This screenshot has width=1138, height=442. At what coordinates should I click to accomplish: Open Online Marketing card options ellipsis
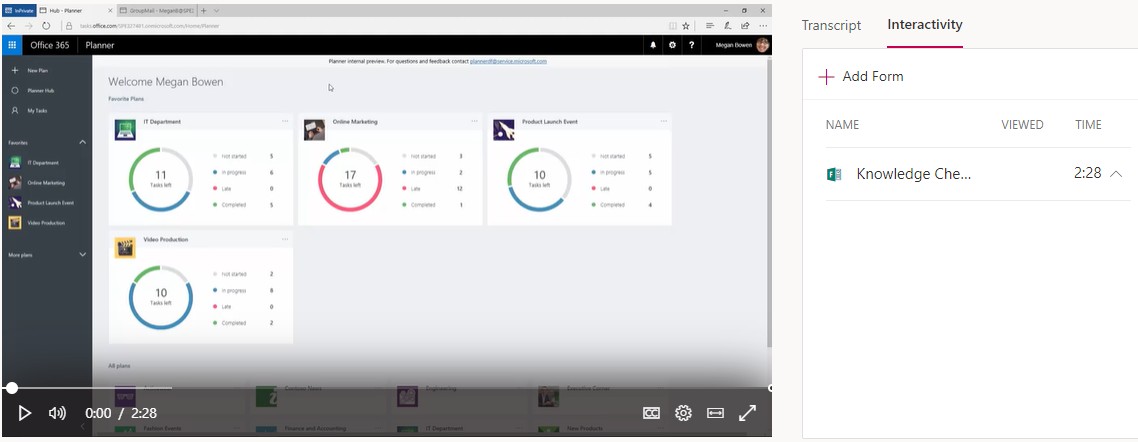pos(475,121)
